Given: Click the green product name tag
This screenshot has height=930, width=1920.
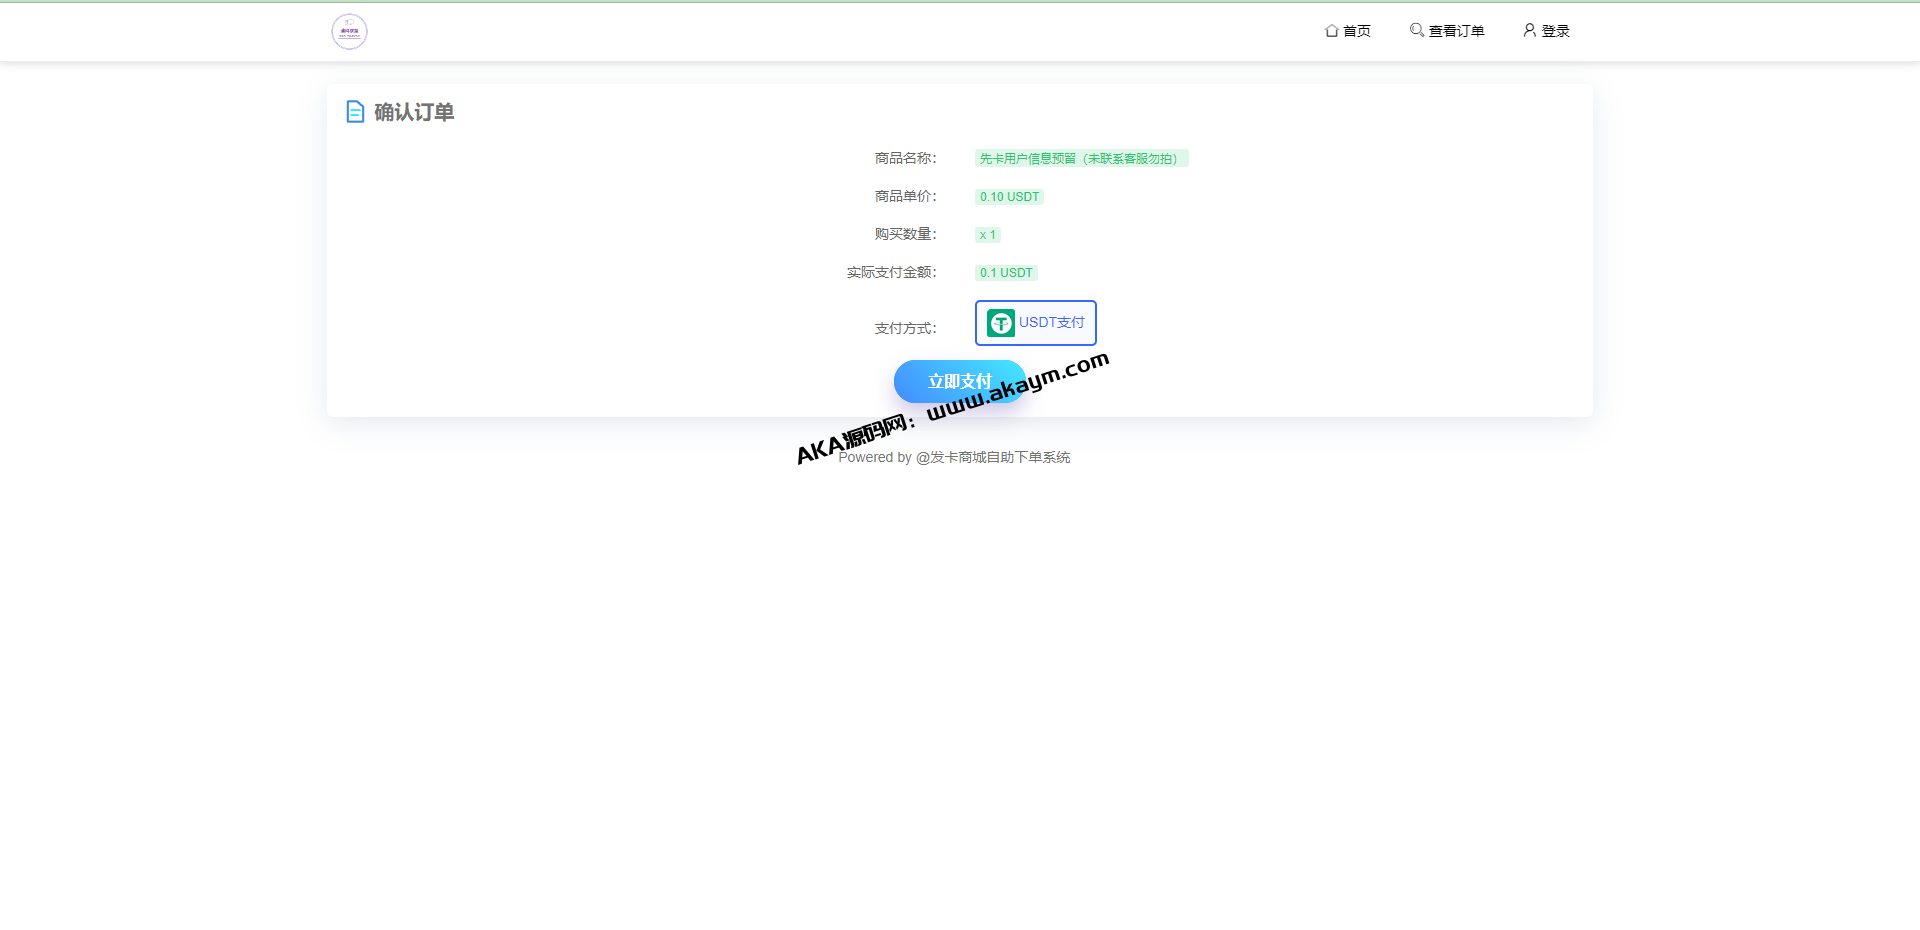Looking at the screenshot, I should [x=1080, y=159].
